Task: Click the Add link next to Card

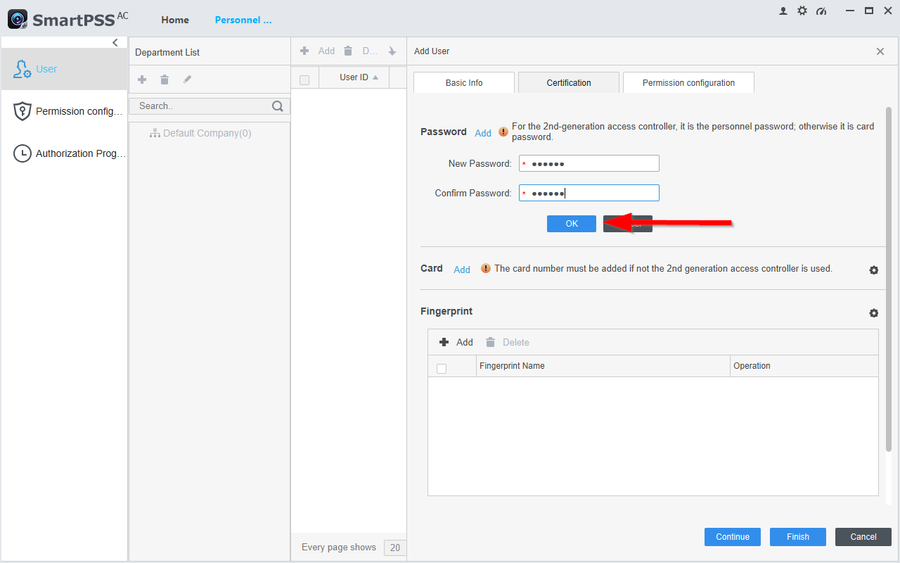Action: pyautogui.click(x=462, y=270)
